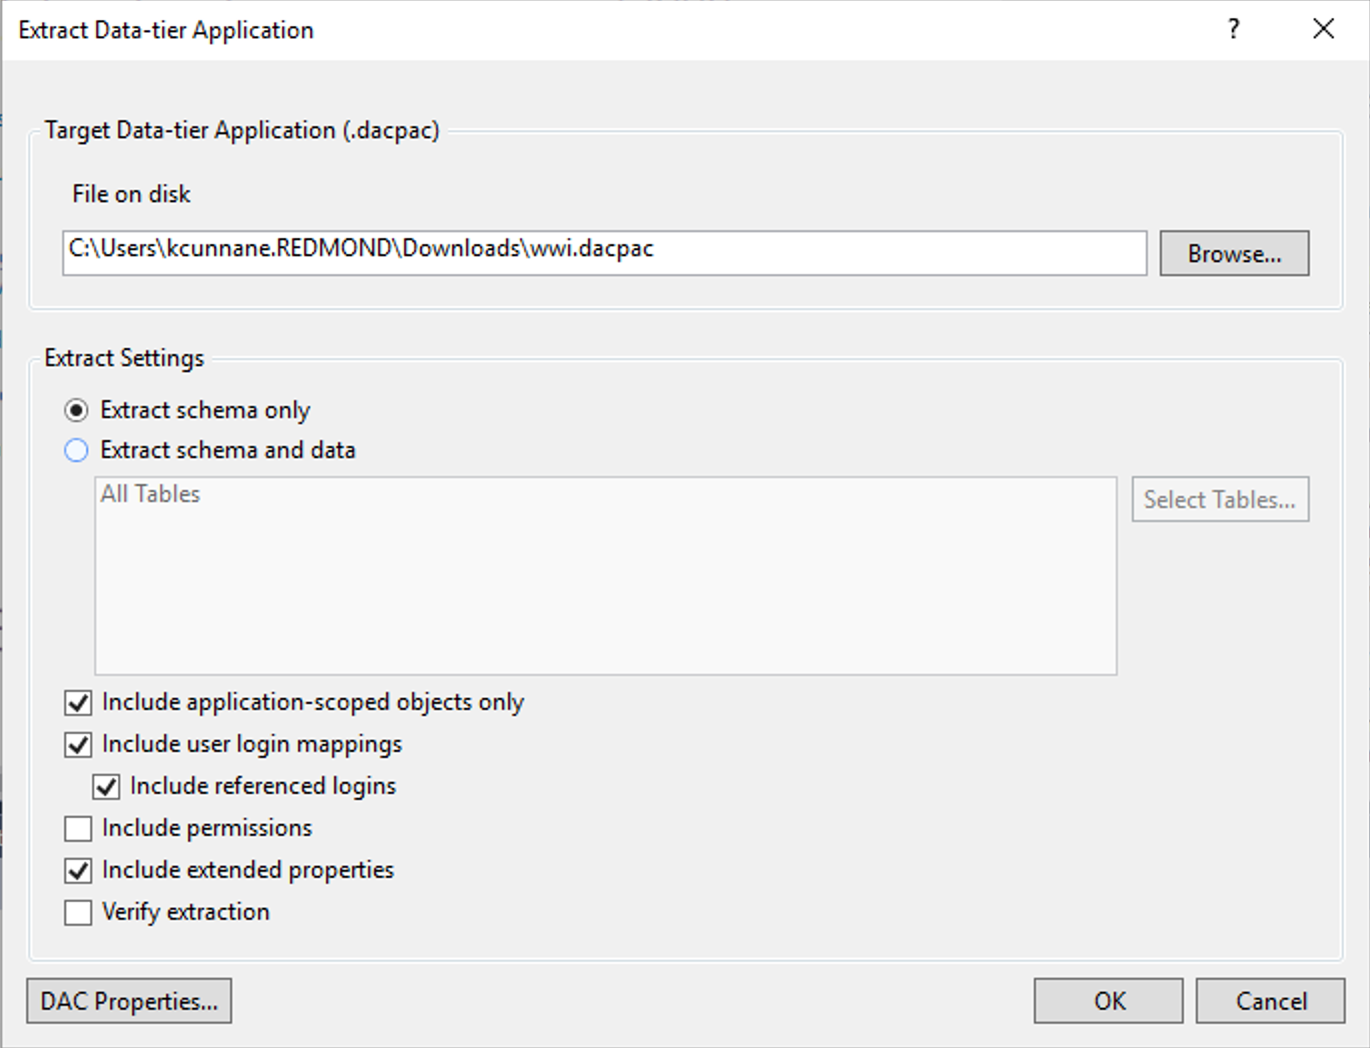Select the Extract schema only option

click(76, 409)
